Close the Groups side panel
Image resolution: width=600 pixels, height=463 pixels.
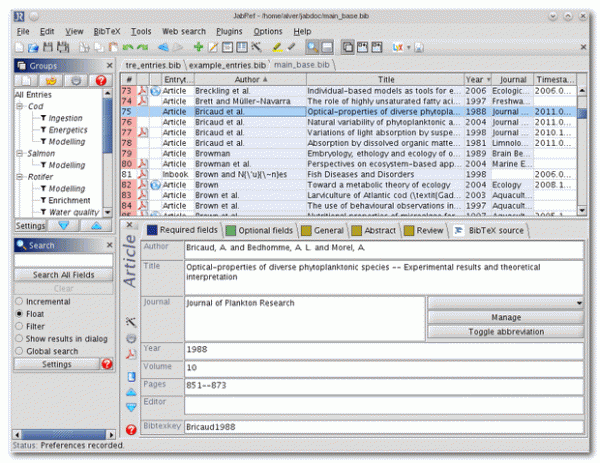[x=109, y=64]
